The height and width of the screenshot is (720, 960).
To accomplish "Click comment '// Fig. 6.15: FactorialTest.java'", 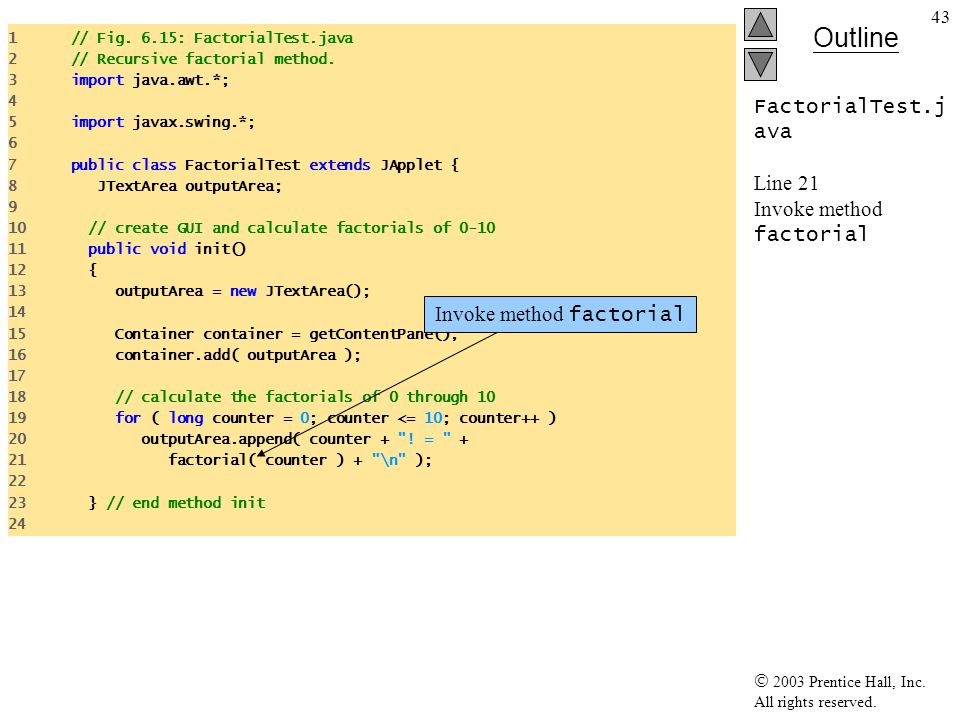I will [x=212, y=38].
